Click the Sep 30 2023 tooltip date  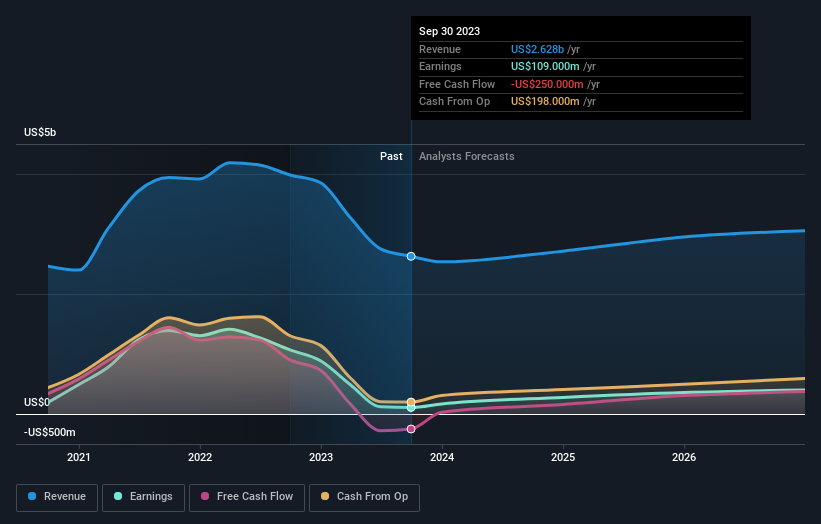pos(449,31)
